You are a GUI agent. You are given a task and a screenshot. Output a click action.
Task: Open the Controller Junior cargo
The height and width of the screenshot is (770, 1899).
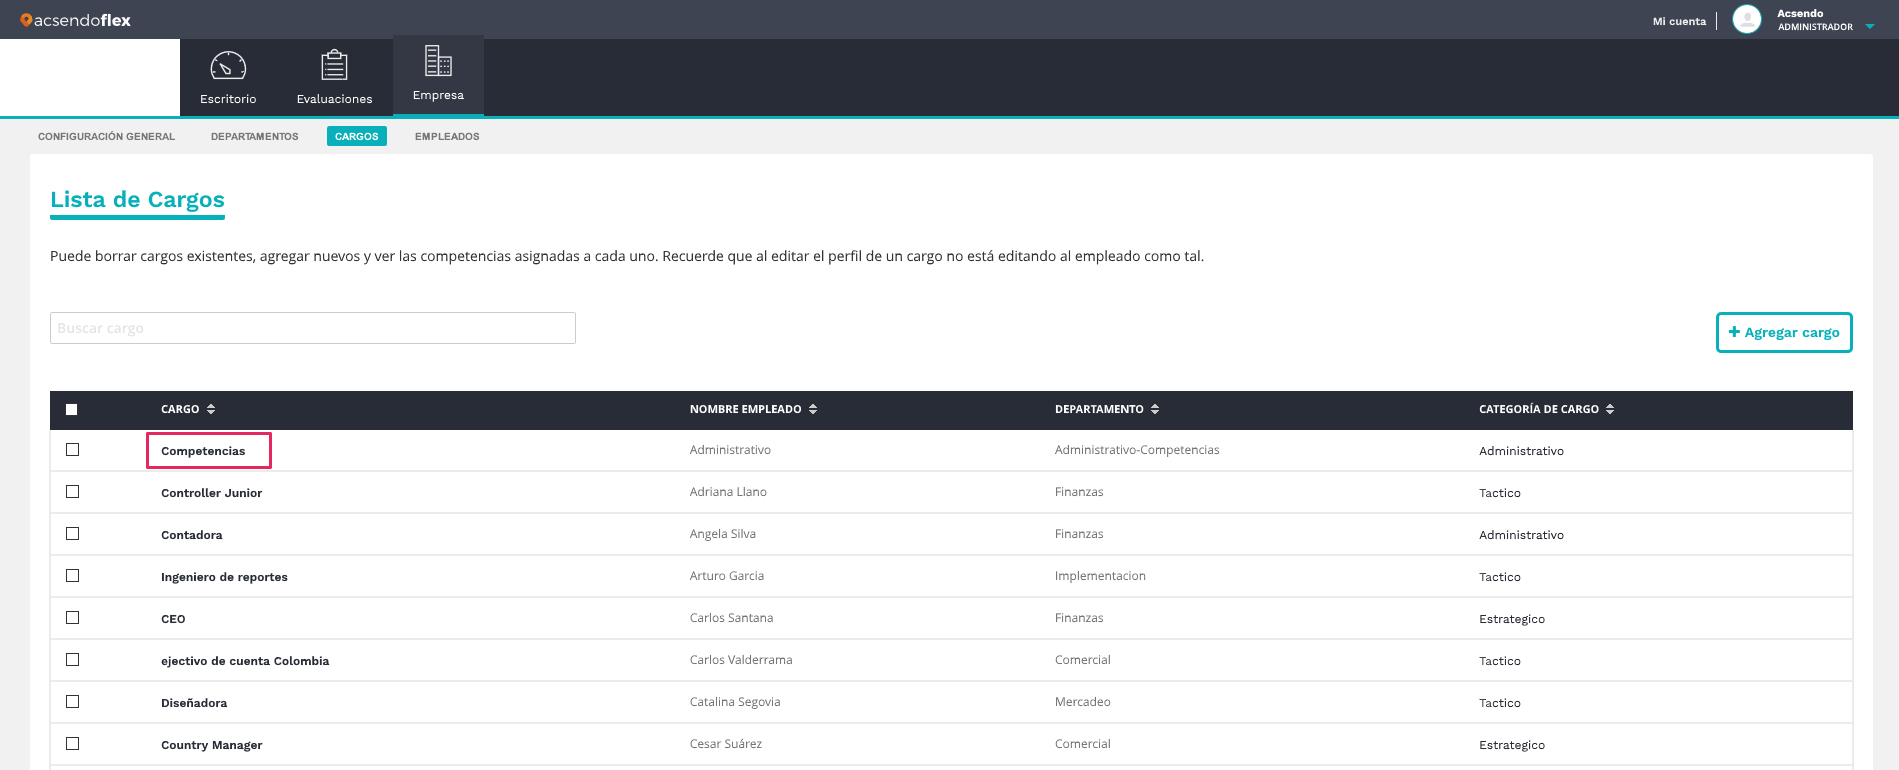coord(211,493)
